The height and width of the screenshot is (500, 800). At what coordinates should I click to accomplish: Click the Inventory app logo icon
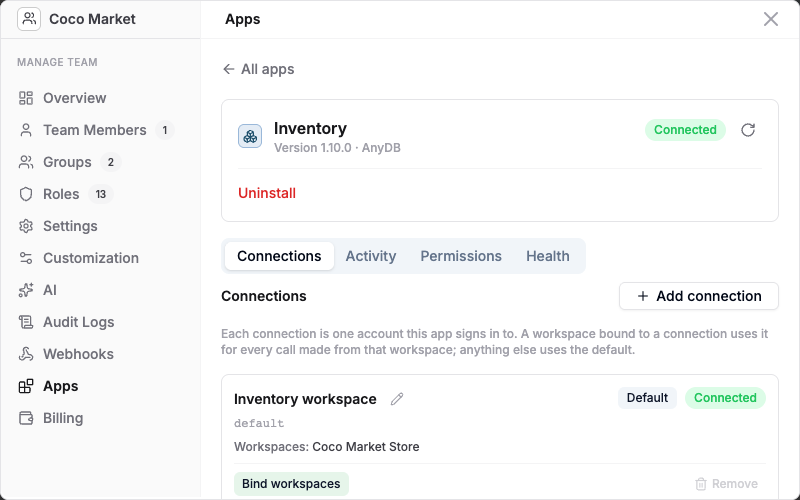(250, 136)
